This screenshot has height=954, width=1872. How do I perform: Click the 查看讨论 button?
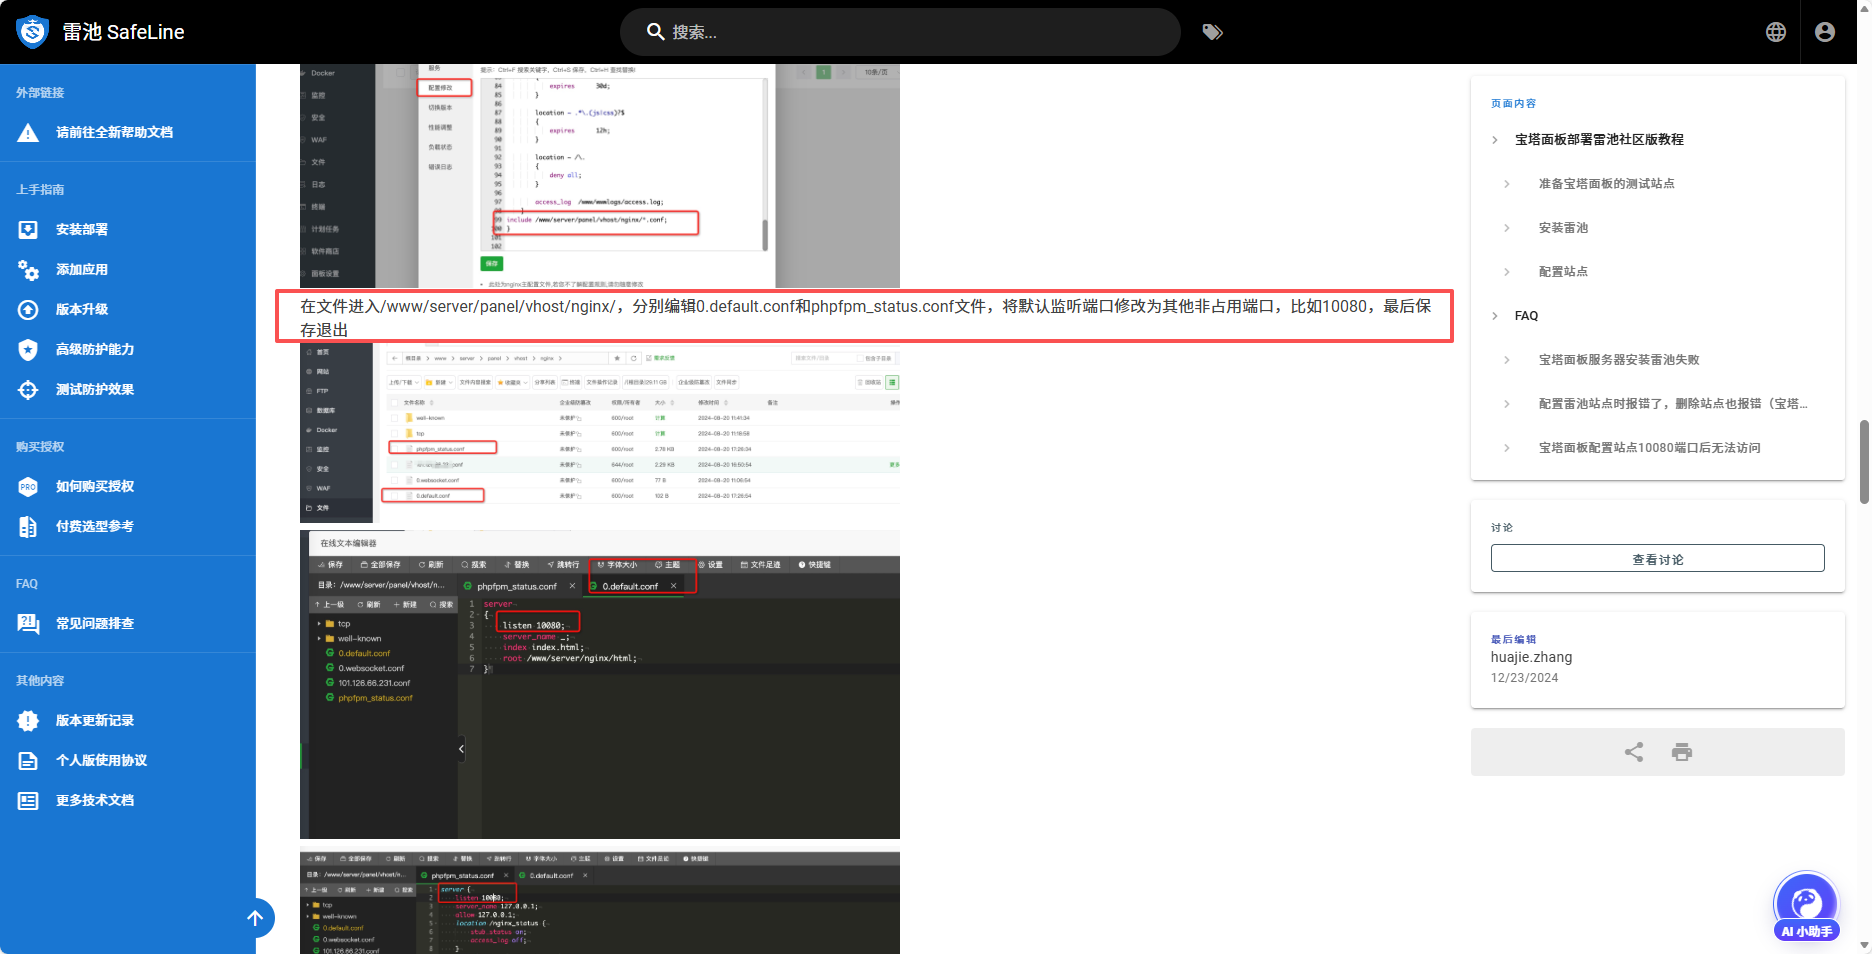tap(1657, 559)
